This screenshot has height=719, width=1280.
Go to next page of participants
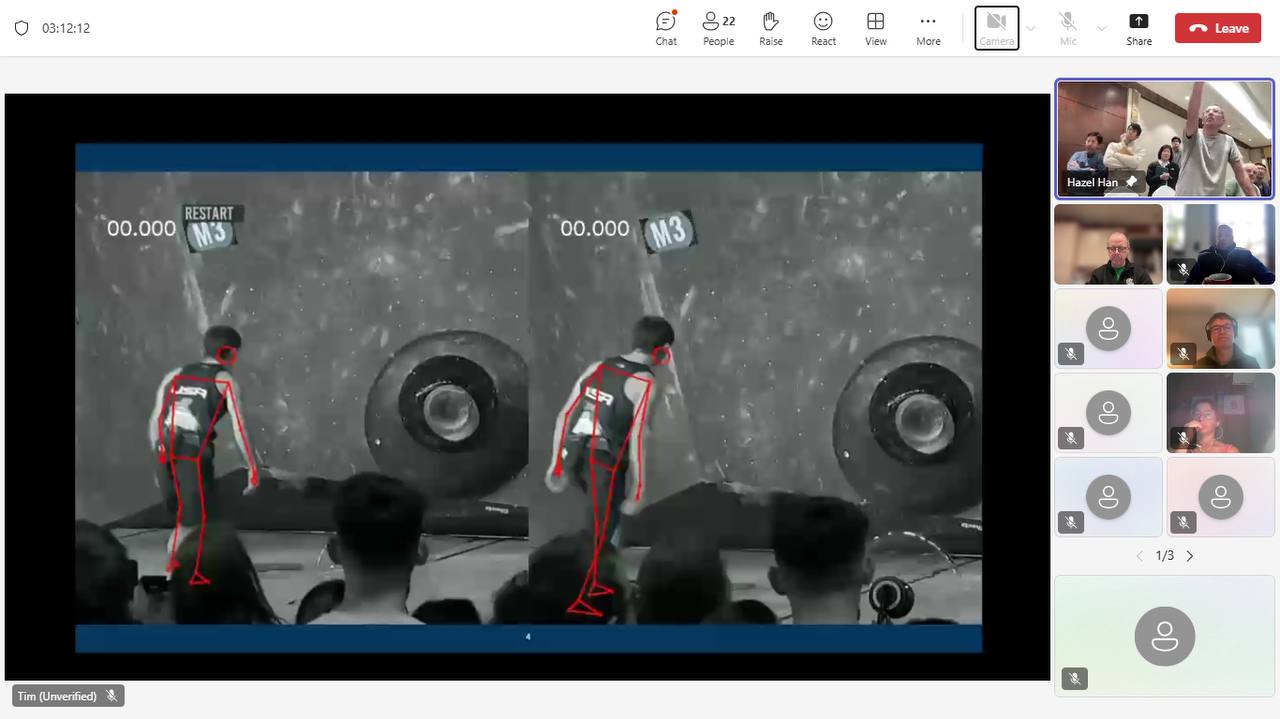pyautogui.click(x=1190, y=556)
